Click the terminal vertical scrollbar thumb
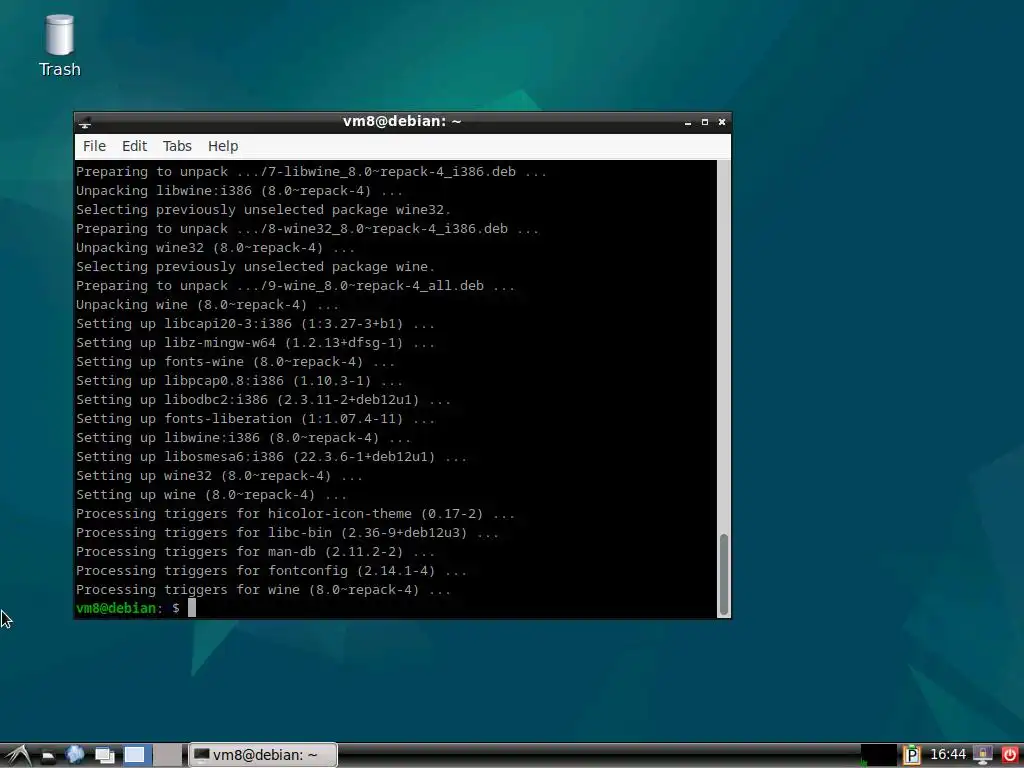The height and width of the screenshot is (768, 1024). [724, 575]
